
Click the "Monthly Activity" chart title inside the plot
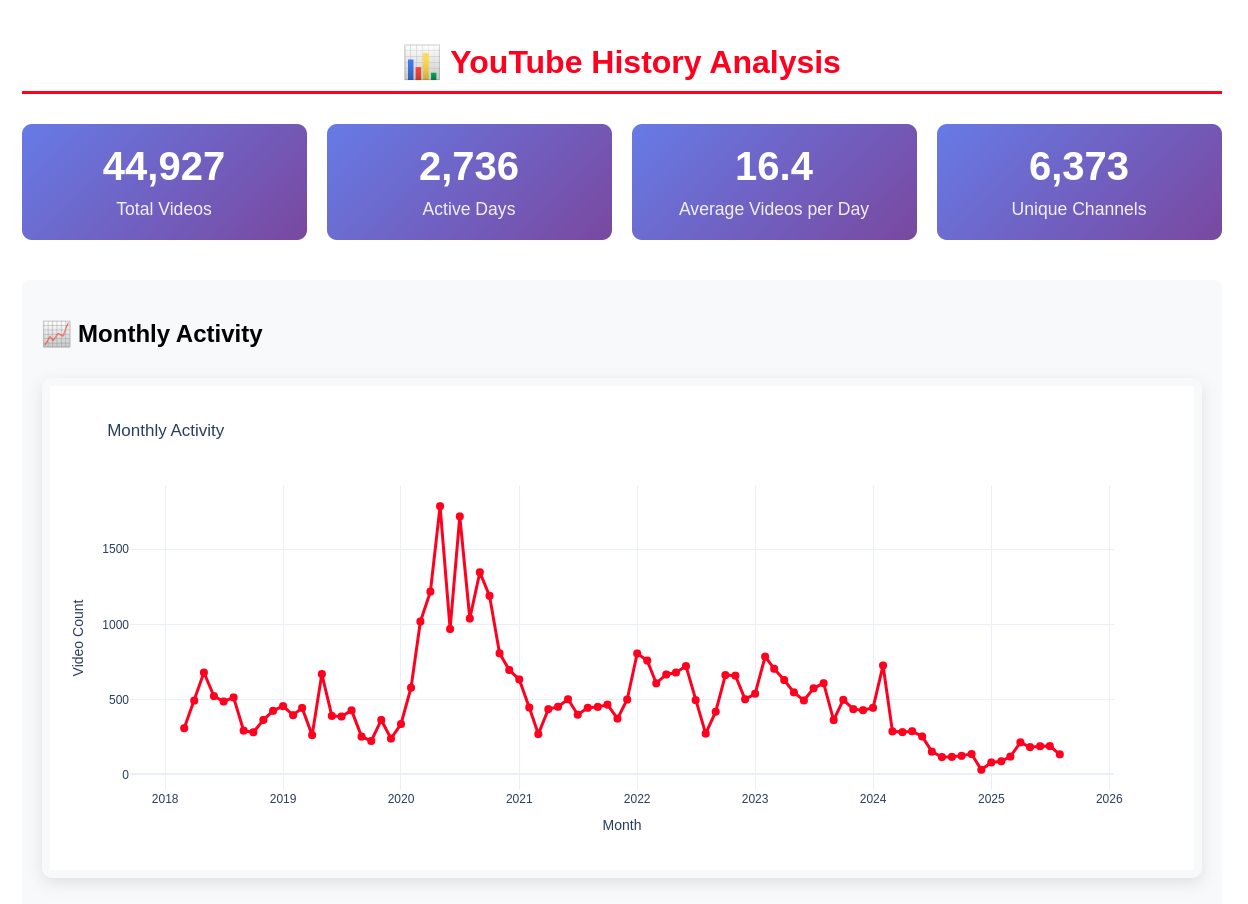166,431
